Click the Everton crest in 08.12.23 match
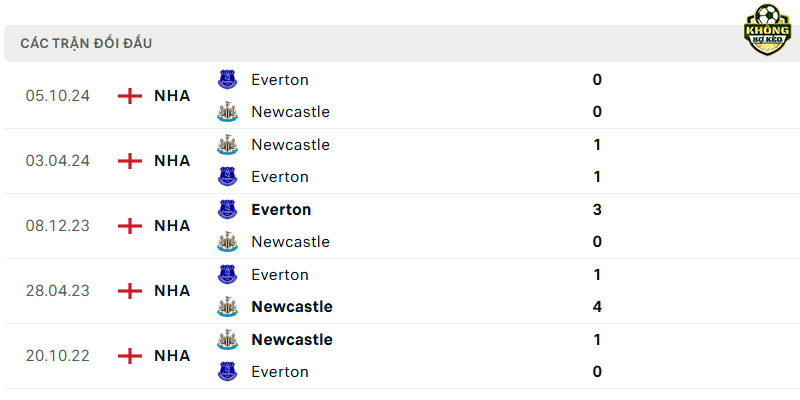Viewport: 800px width, 400px height. 228,210
